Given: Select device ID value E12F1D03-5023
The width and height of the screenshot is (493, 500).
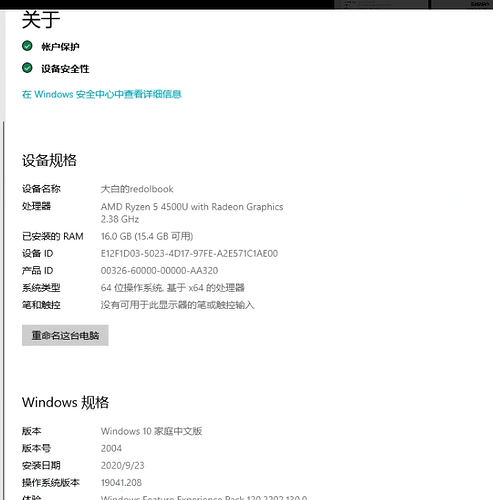Looking at the screenshot, I should tap(189, 254).
